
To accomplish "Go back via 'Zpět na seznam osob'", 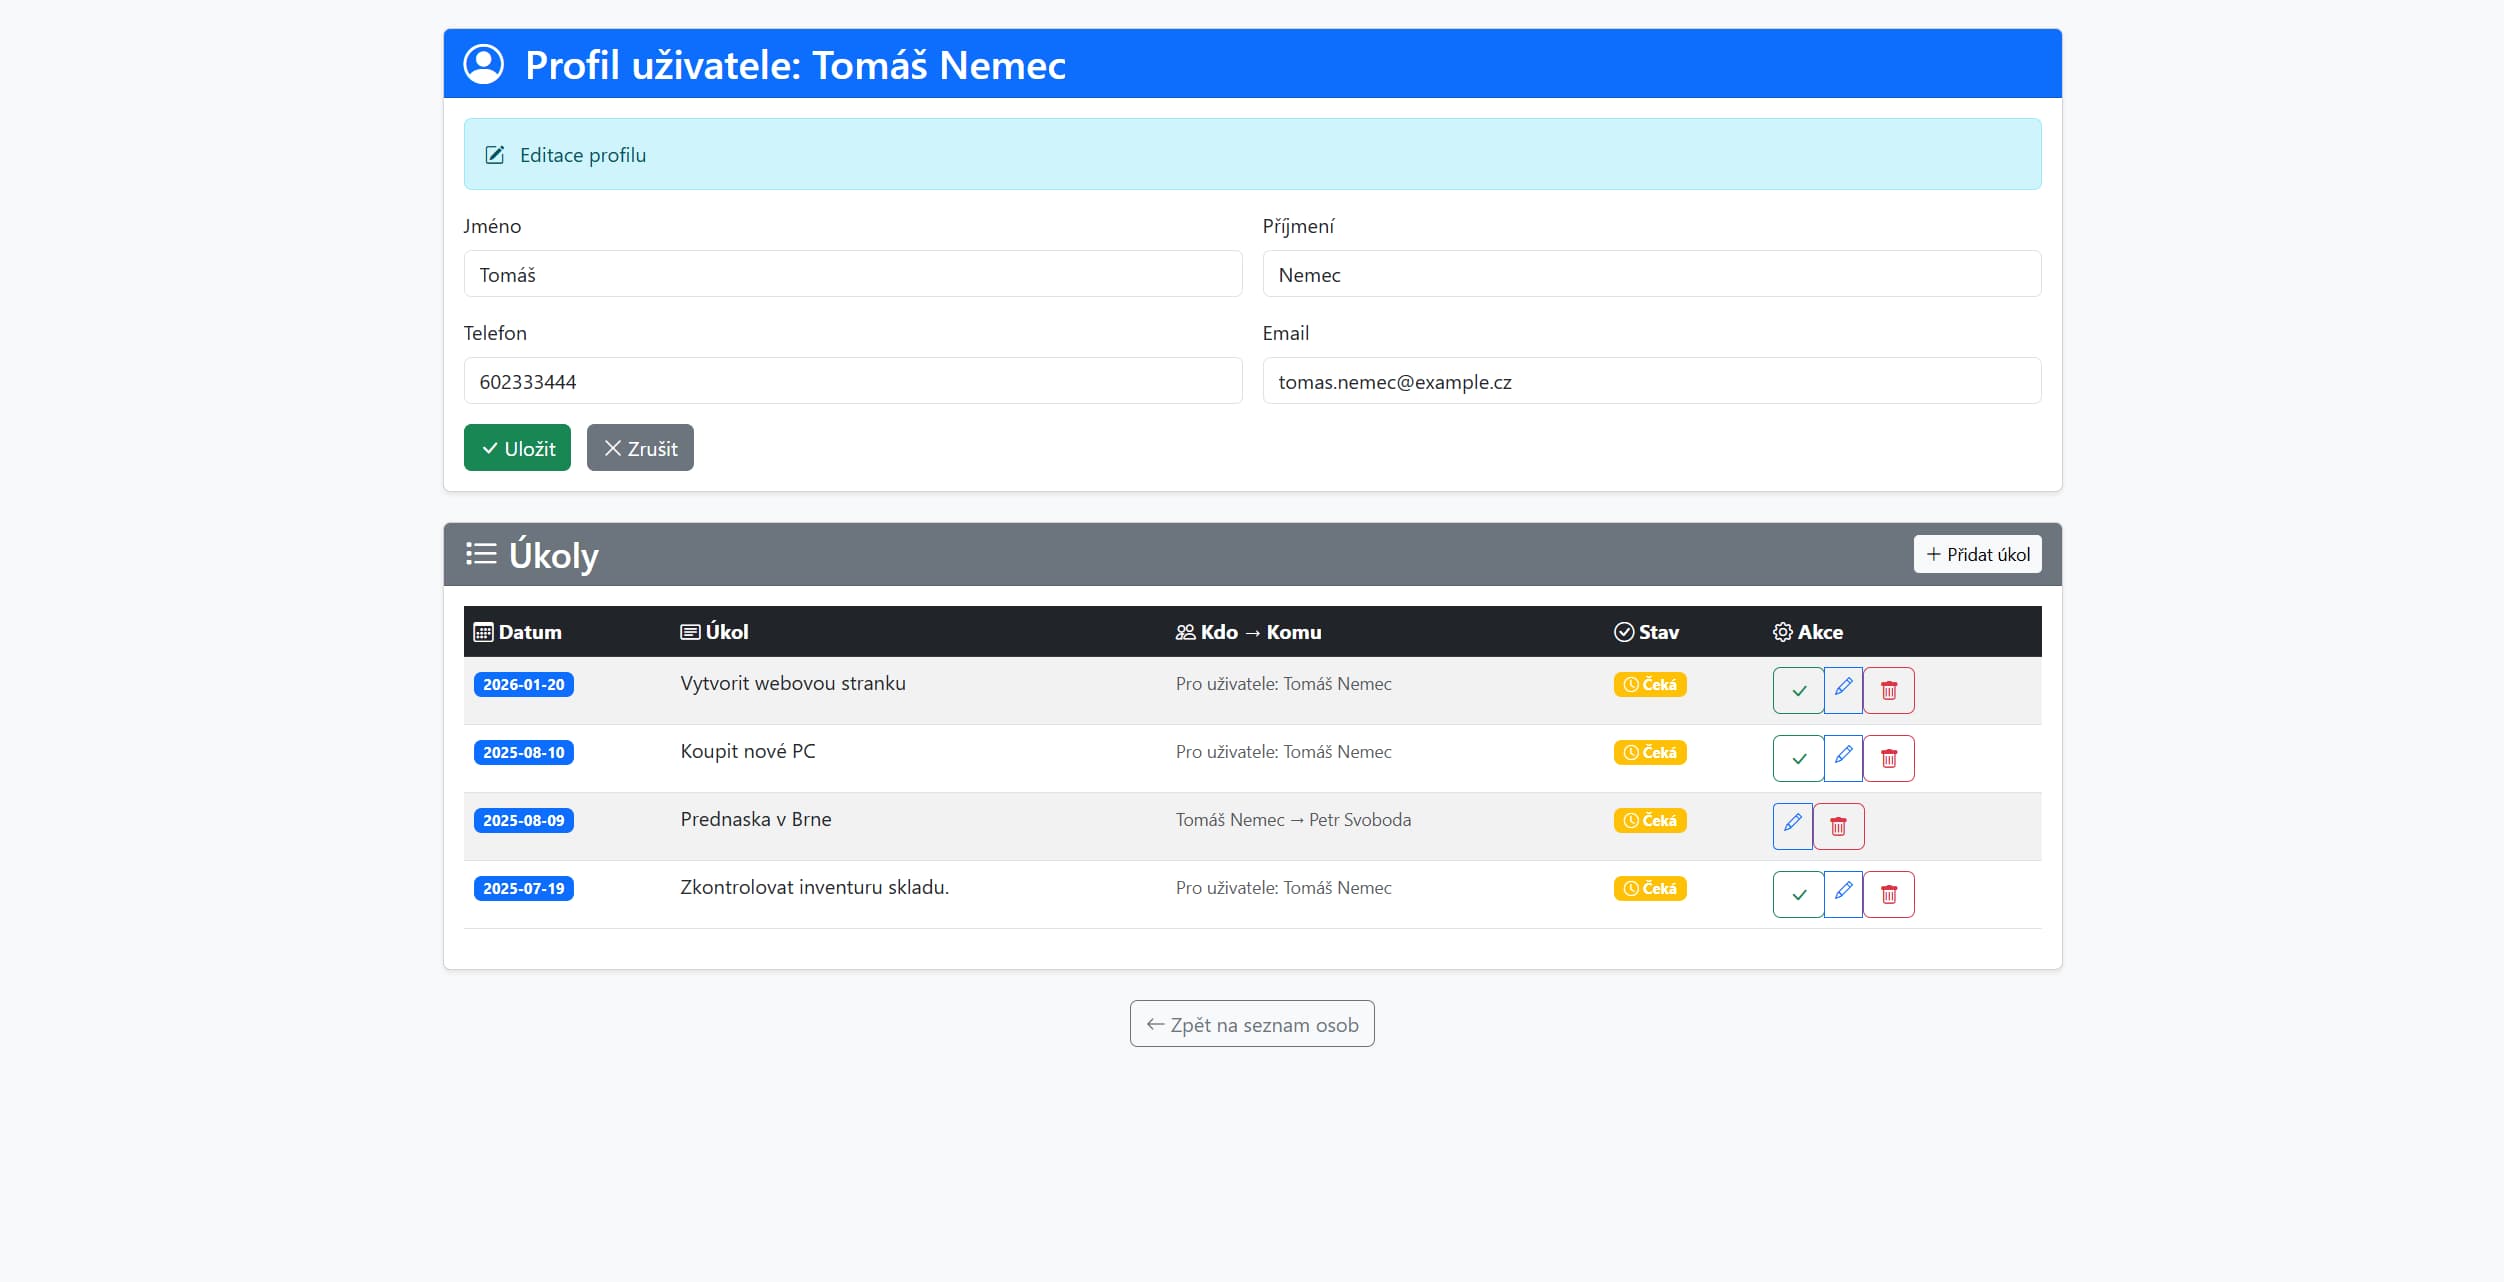I will pos(1252,1024).
